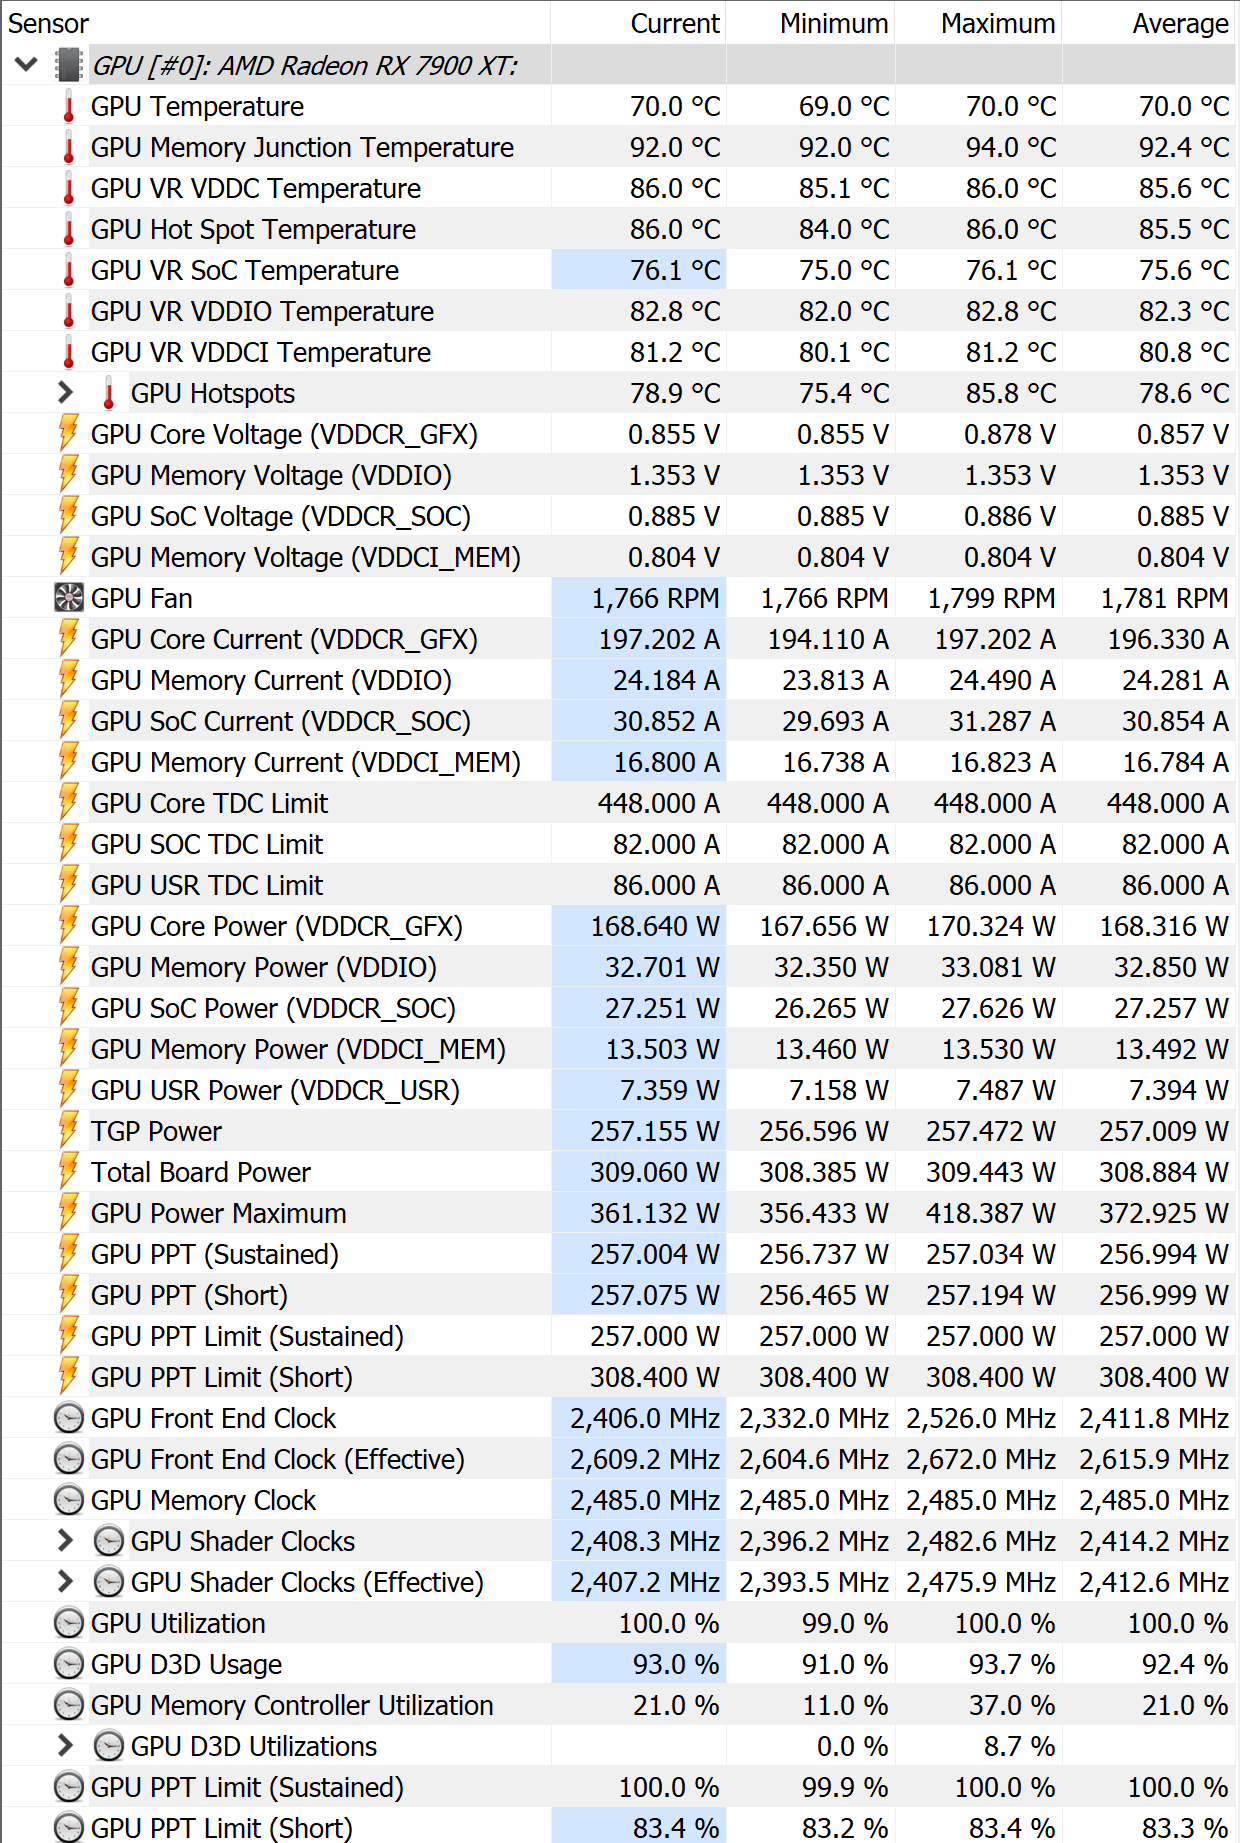This screenshot has width=1240, height=1843.
Task: Click thermometer icon for GPU Memory Junction Temperature
Action: click(69, 147)
